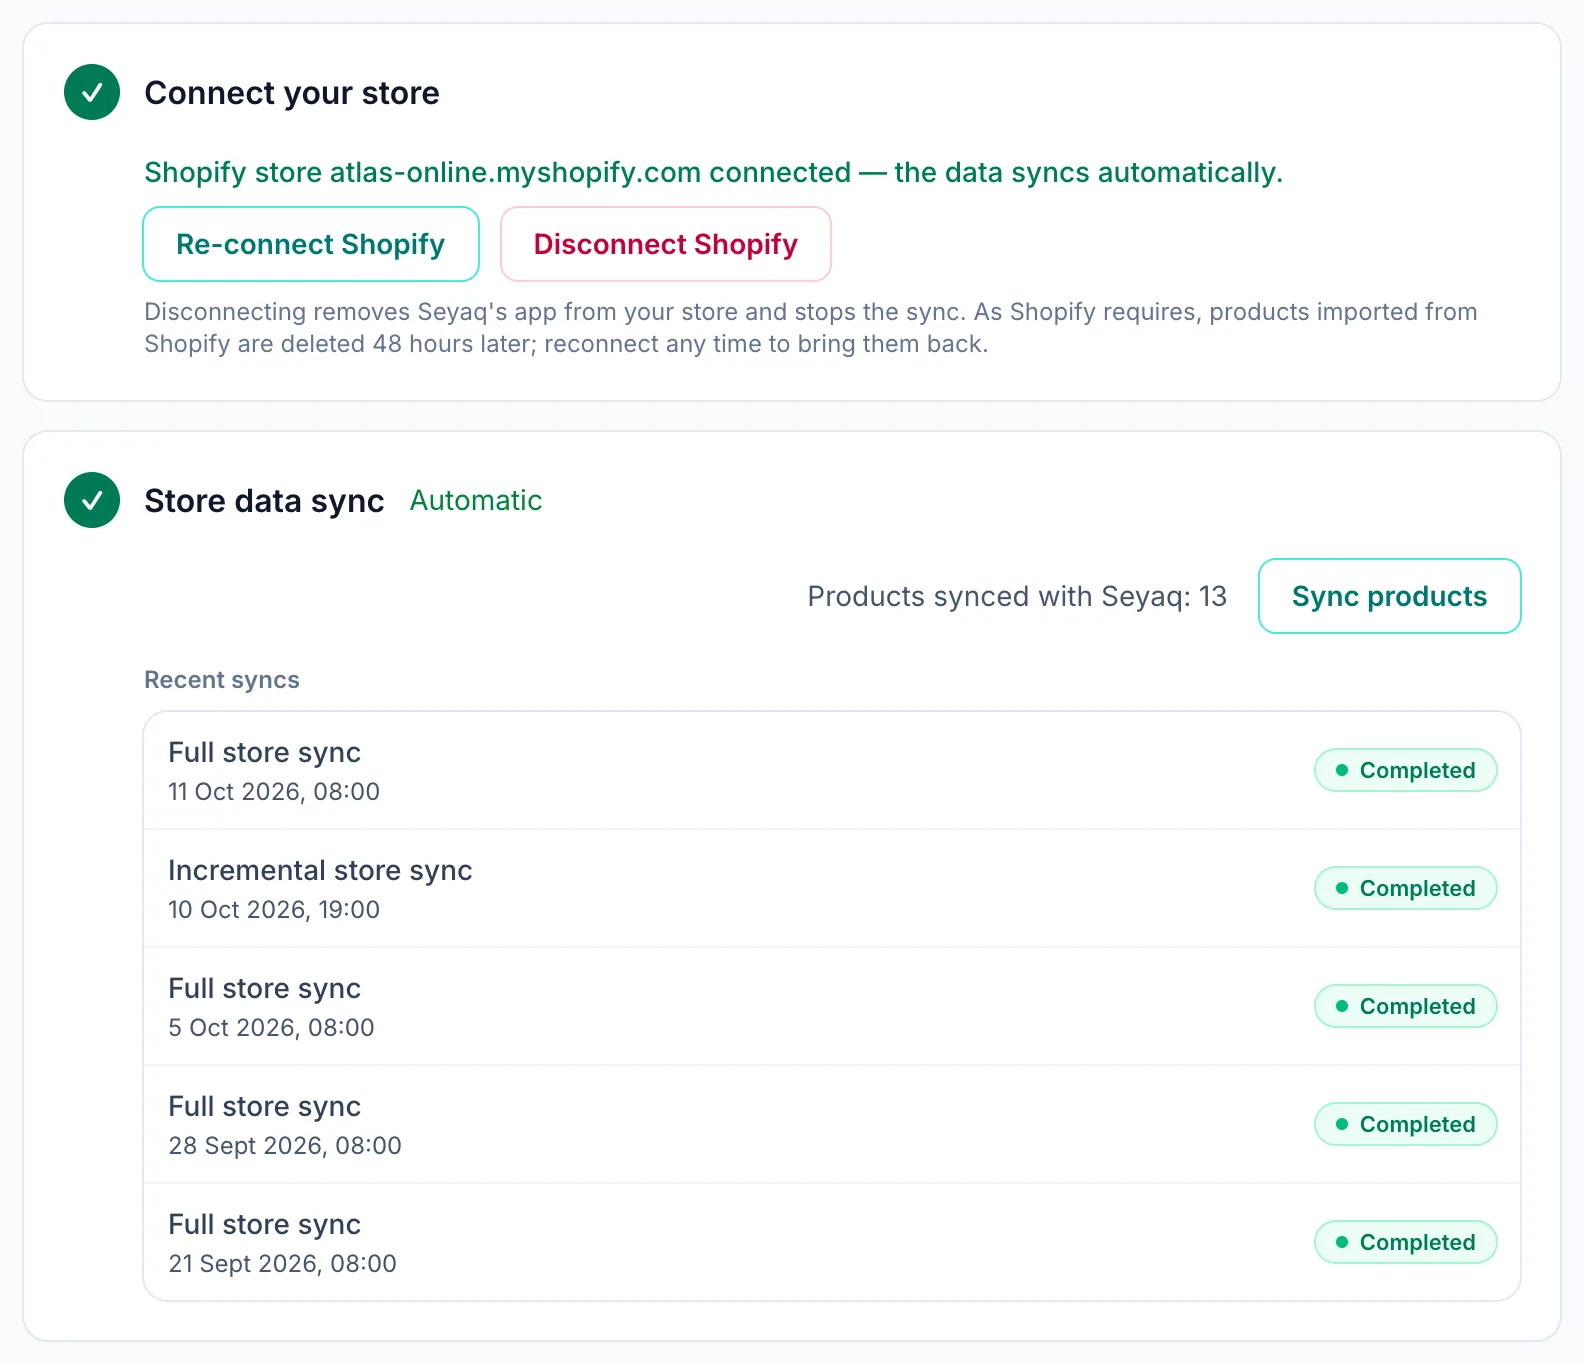Click the Automatic label next to Store data sync

pyautogui.click(x=476, y=500)
